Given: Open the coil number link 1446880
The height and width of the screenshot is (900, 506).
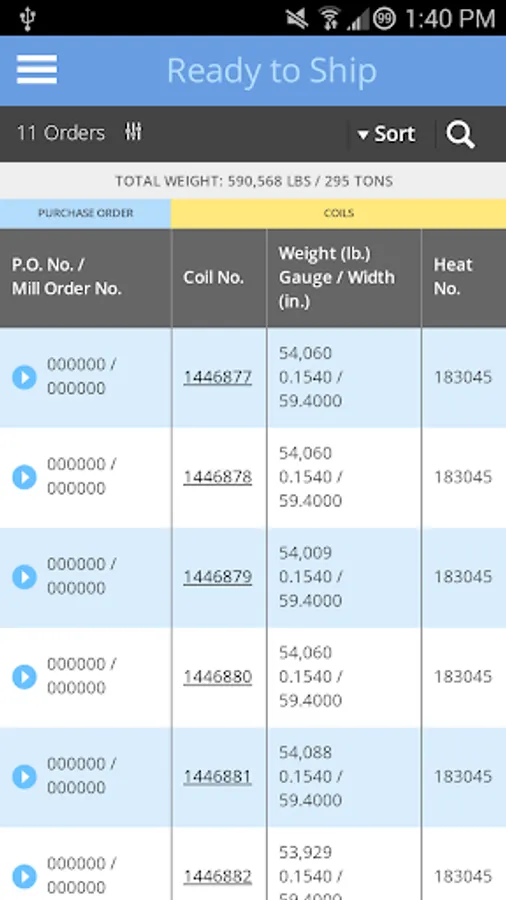Looking at the screenshot, I should [x=217, y=677].
